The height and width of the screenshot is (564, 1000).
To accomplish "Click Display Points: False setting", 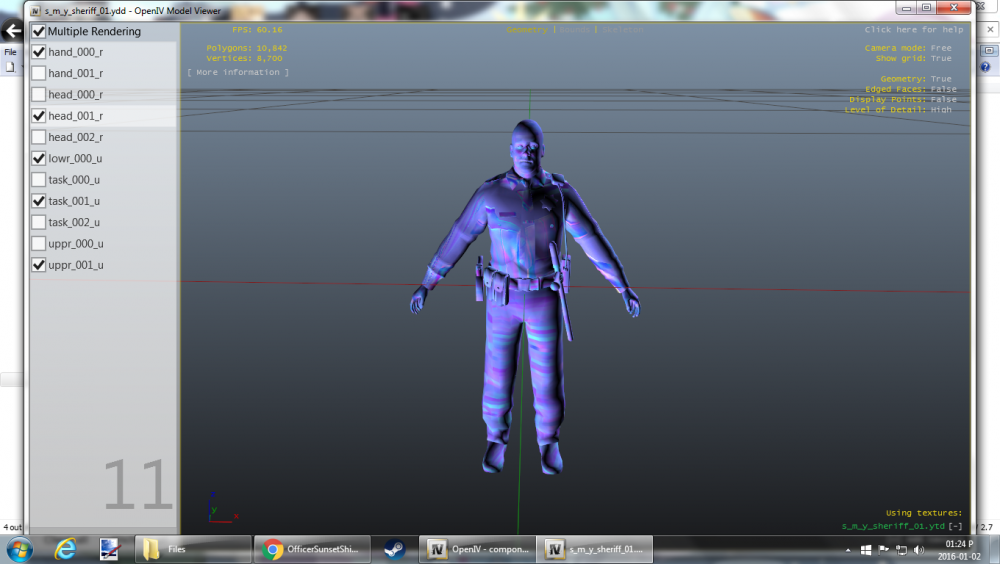I will click(903, 100).
